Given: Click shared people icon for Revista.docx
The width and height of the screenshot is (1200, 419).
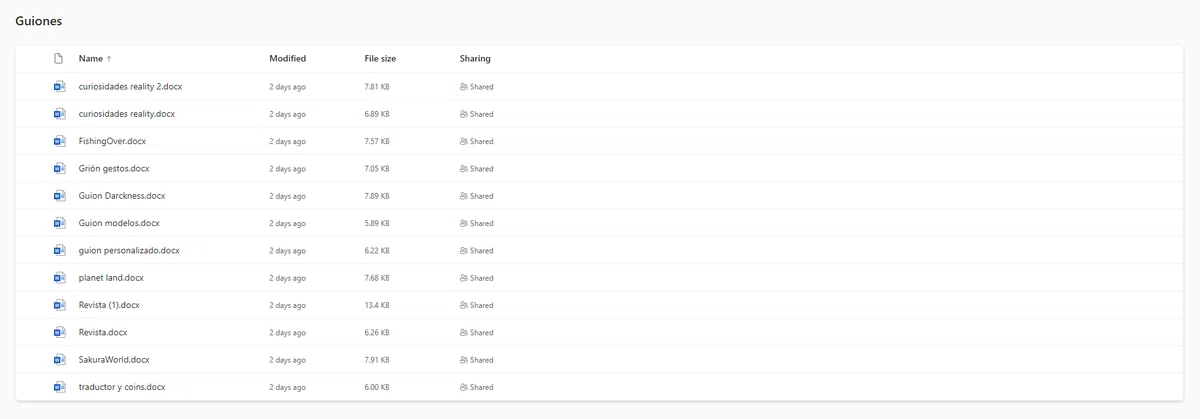Looking at the screenshot, I should 464,333.
